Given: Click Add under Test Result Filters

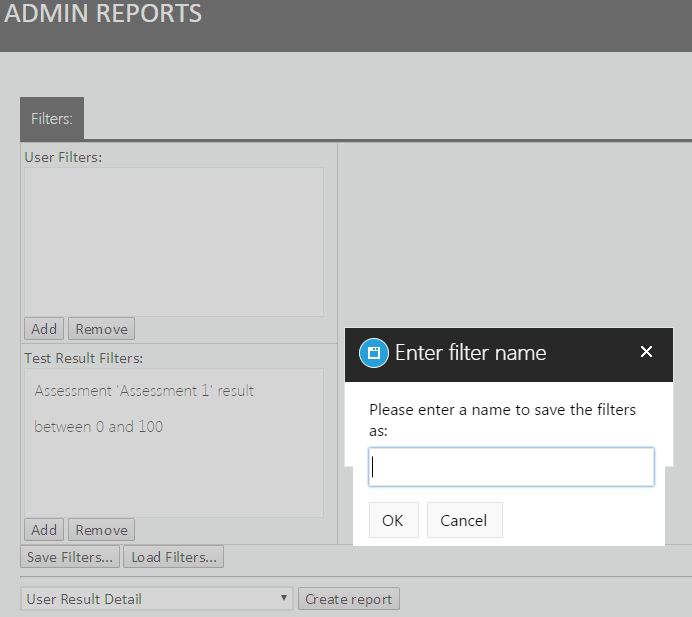Looking at the screenshot, I should pyautogui.click(x=44, y=530).
